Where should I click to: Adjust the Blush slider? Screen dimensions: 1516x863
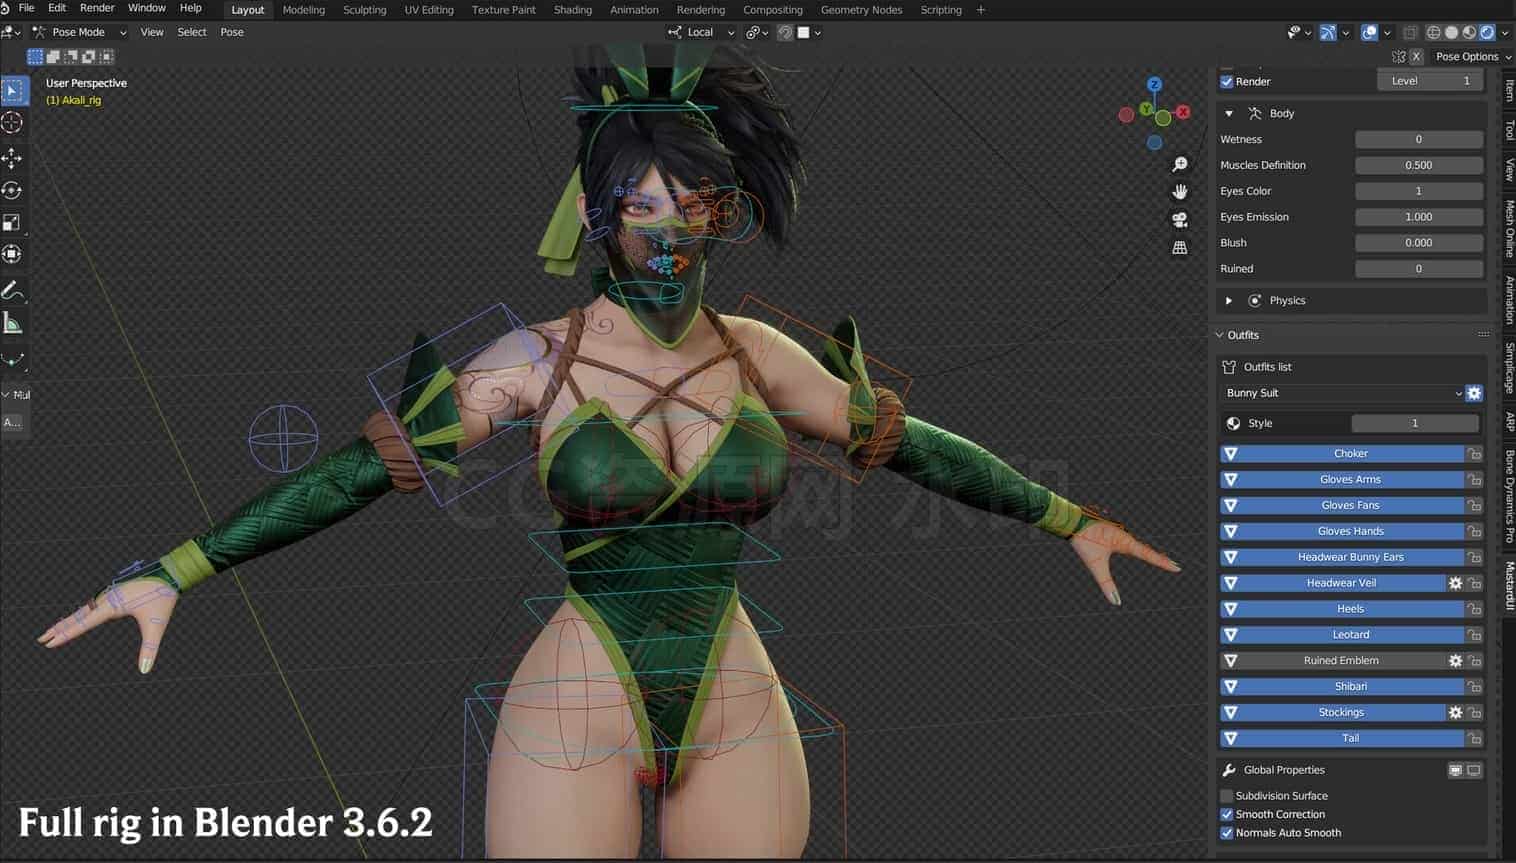(x=1418, y=243)
